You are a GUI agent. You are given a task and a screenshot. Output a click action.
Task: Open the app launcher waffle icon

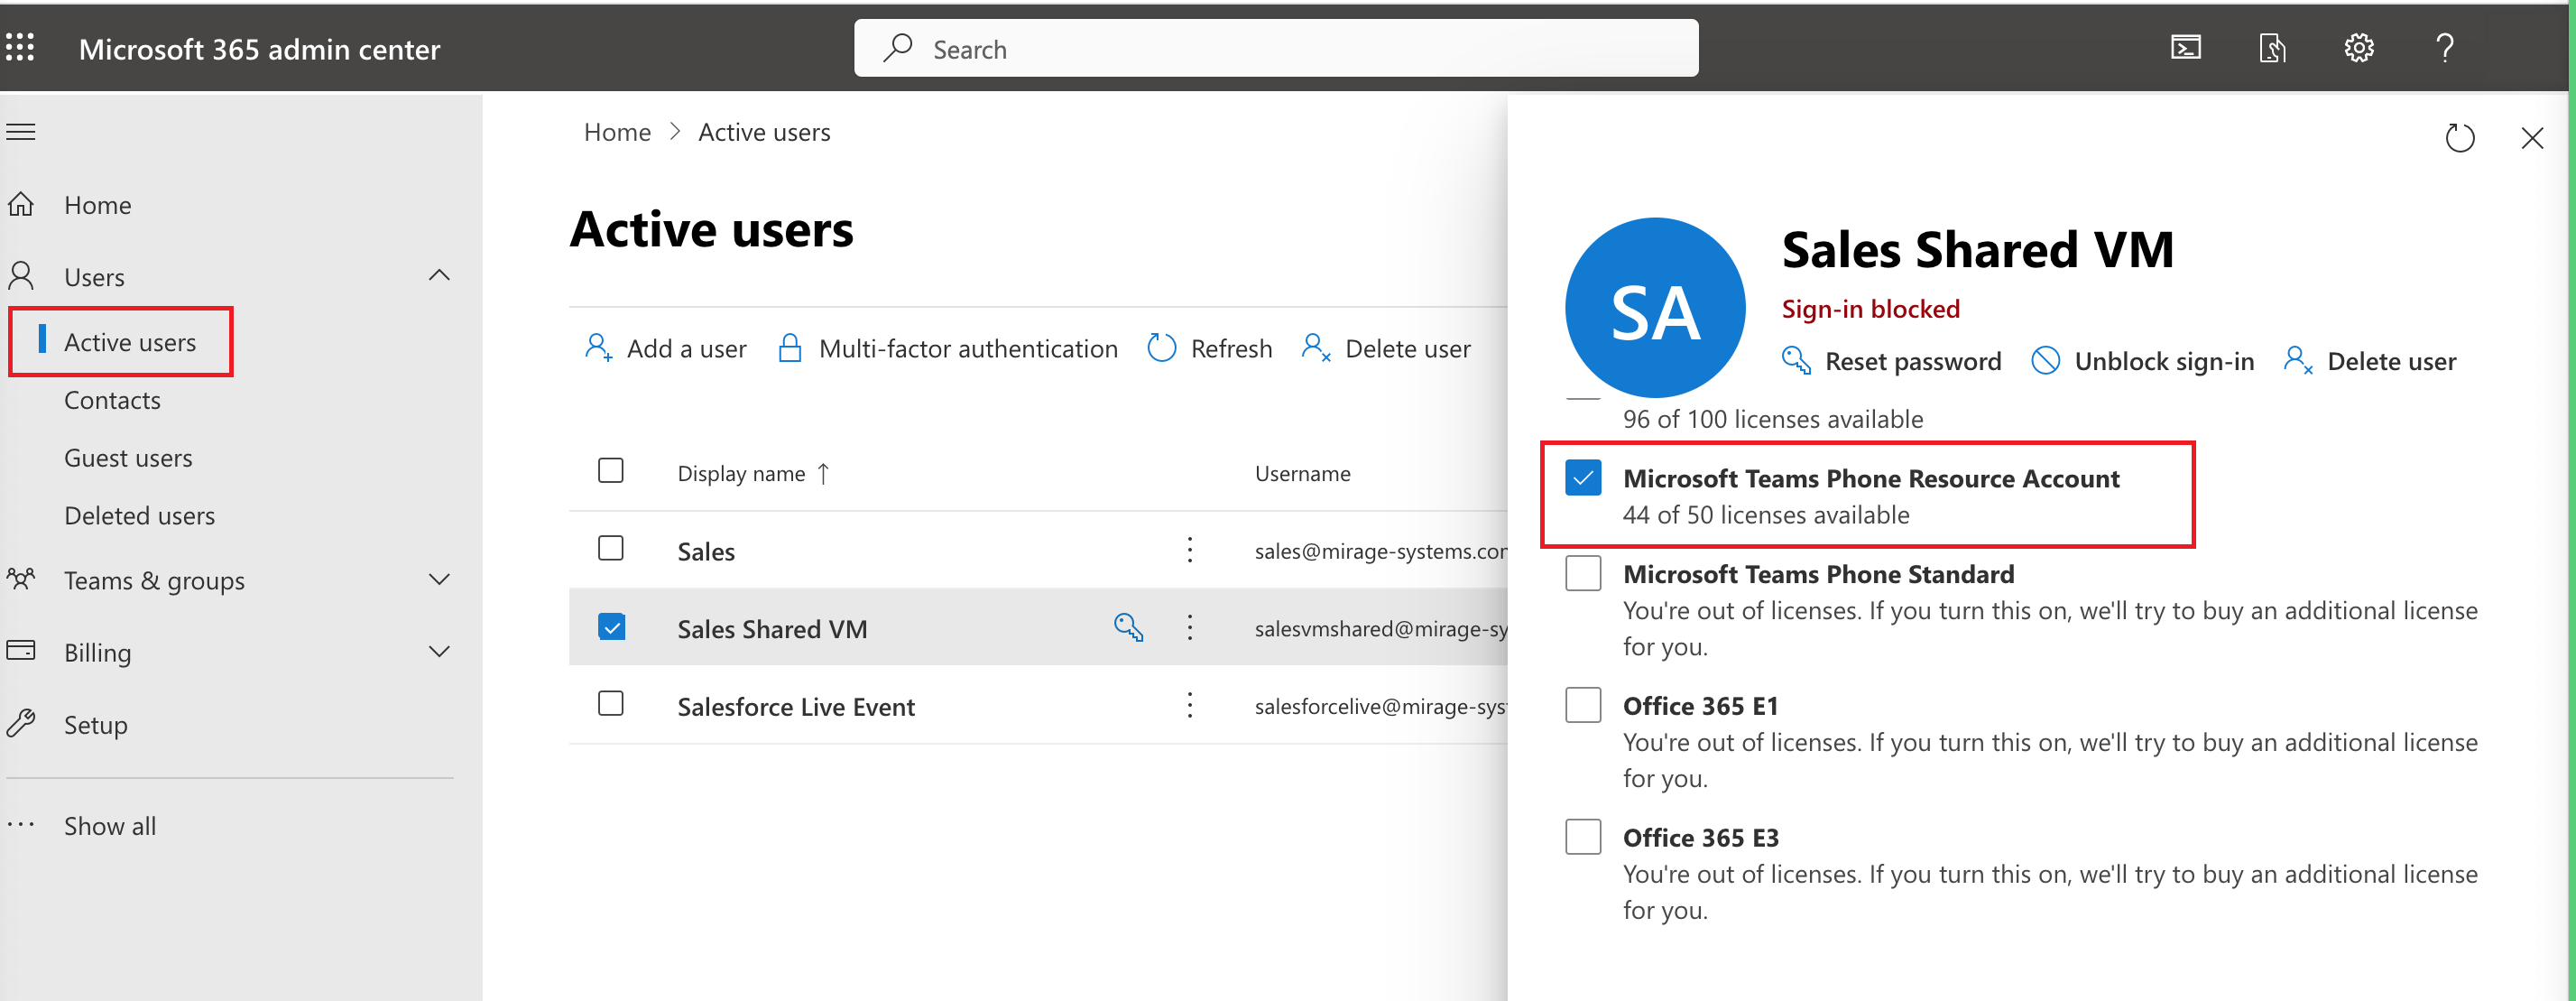pos(20,48)
